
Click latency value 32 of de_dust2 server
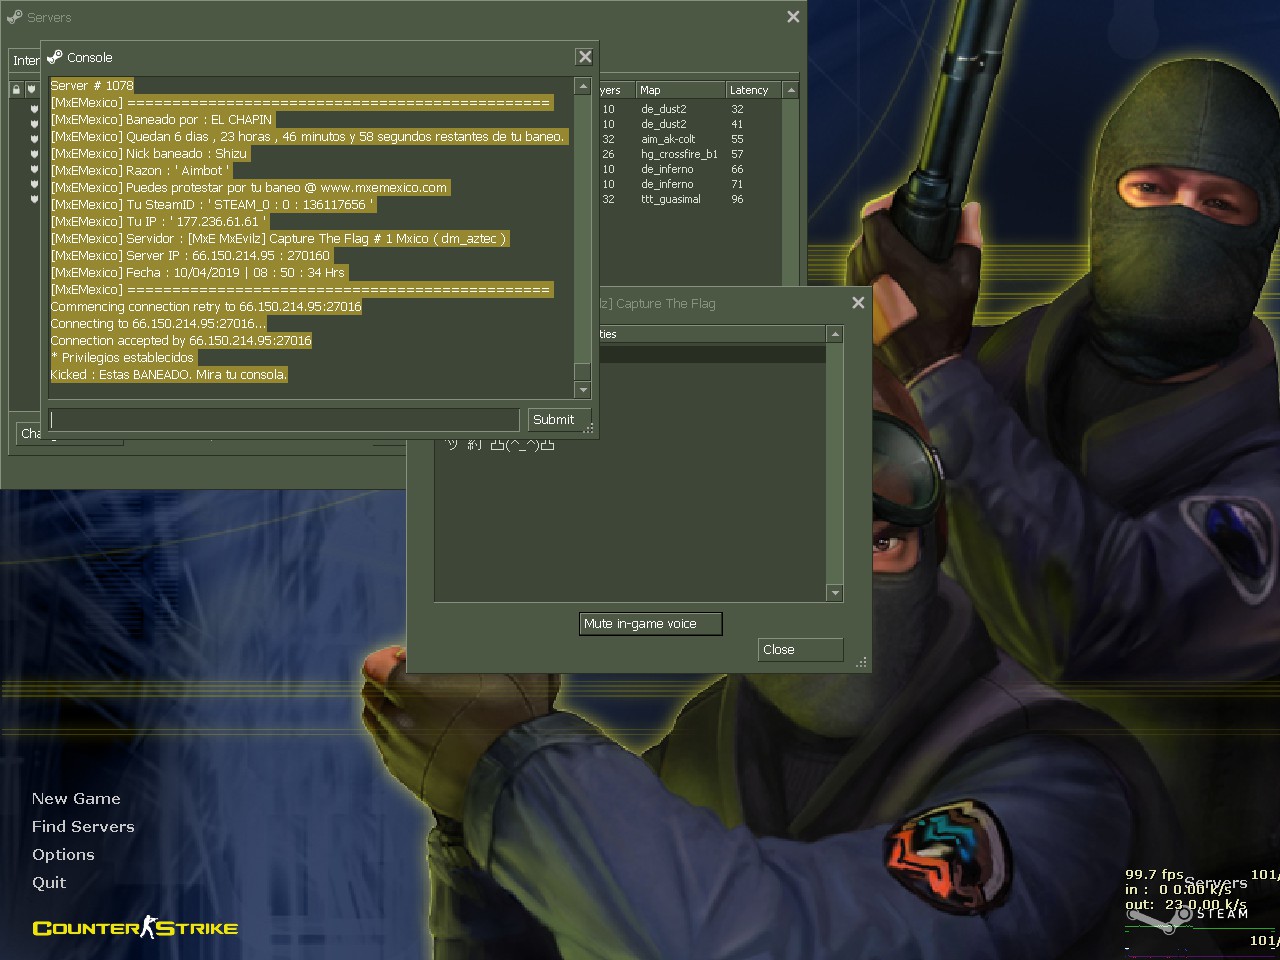point(737,109)
